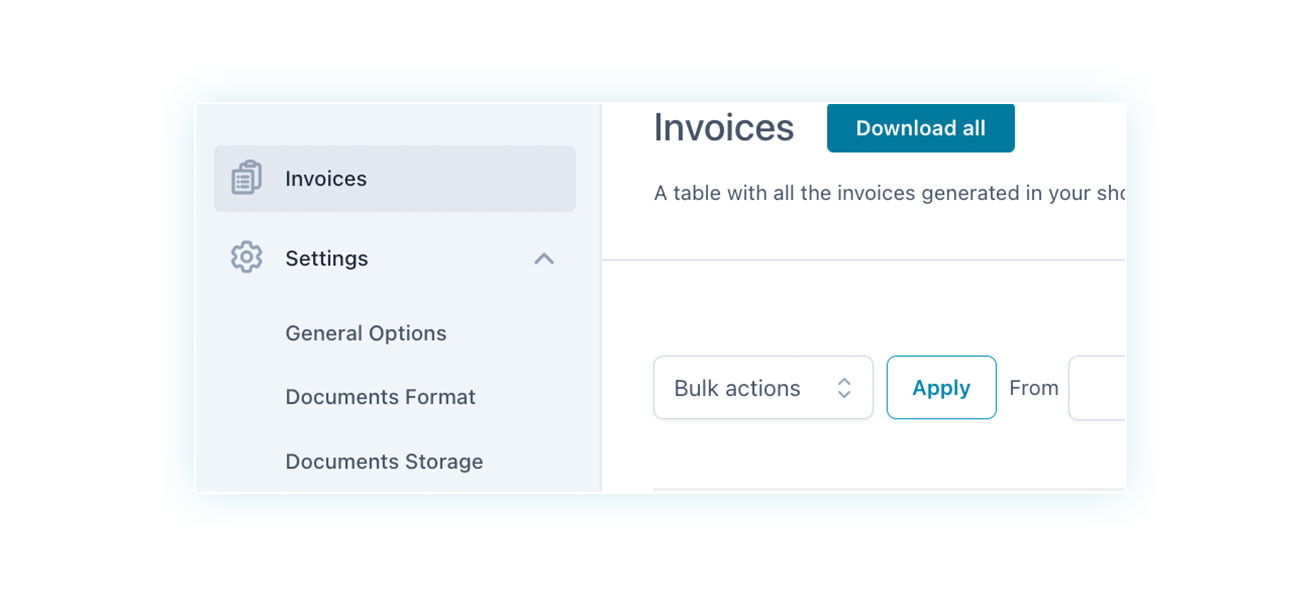Open Documents Storage settings page

coord(384,461)
